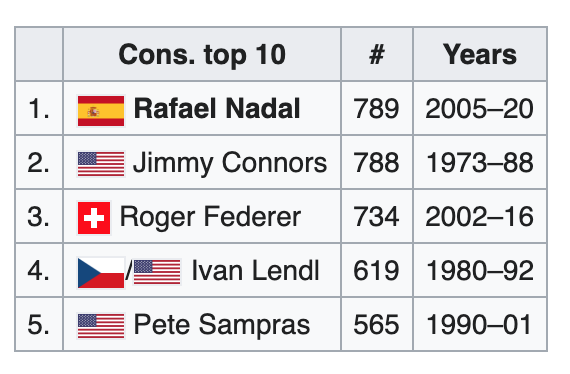The height and width of the screenshot is (374, 570).
Task: Select the 1973–88 years cell
Action: tap(480, 162)
